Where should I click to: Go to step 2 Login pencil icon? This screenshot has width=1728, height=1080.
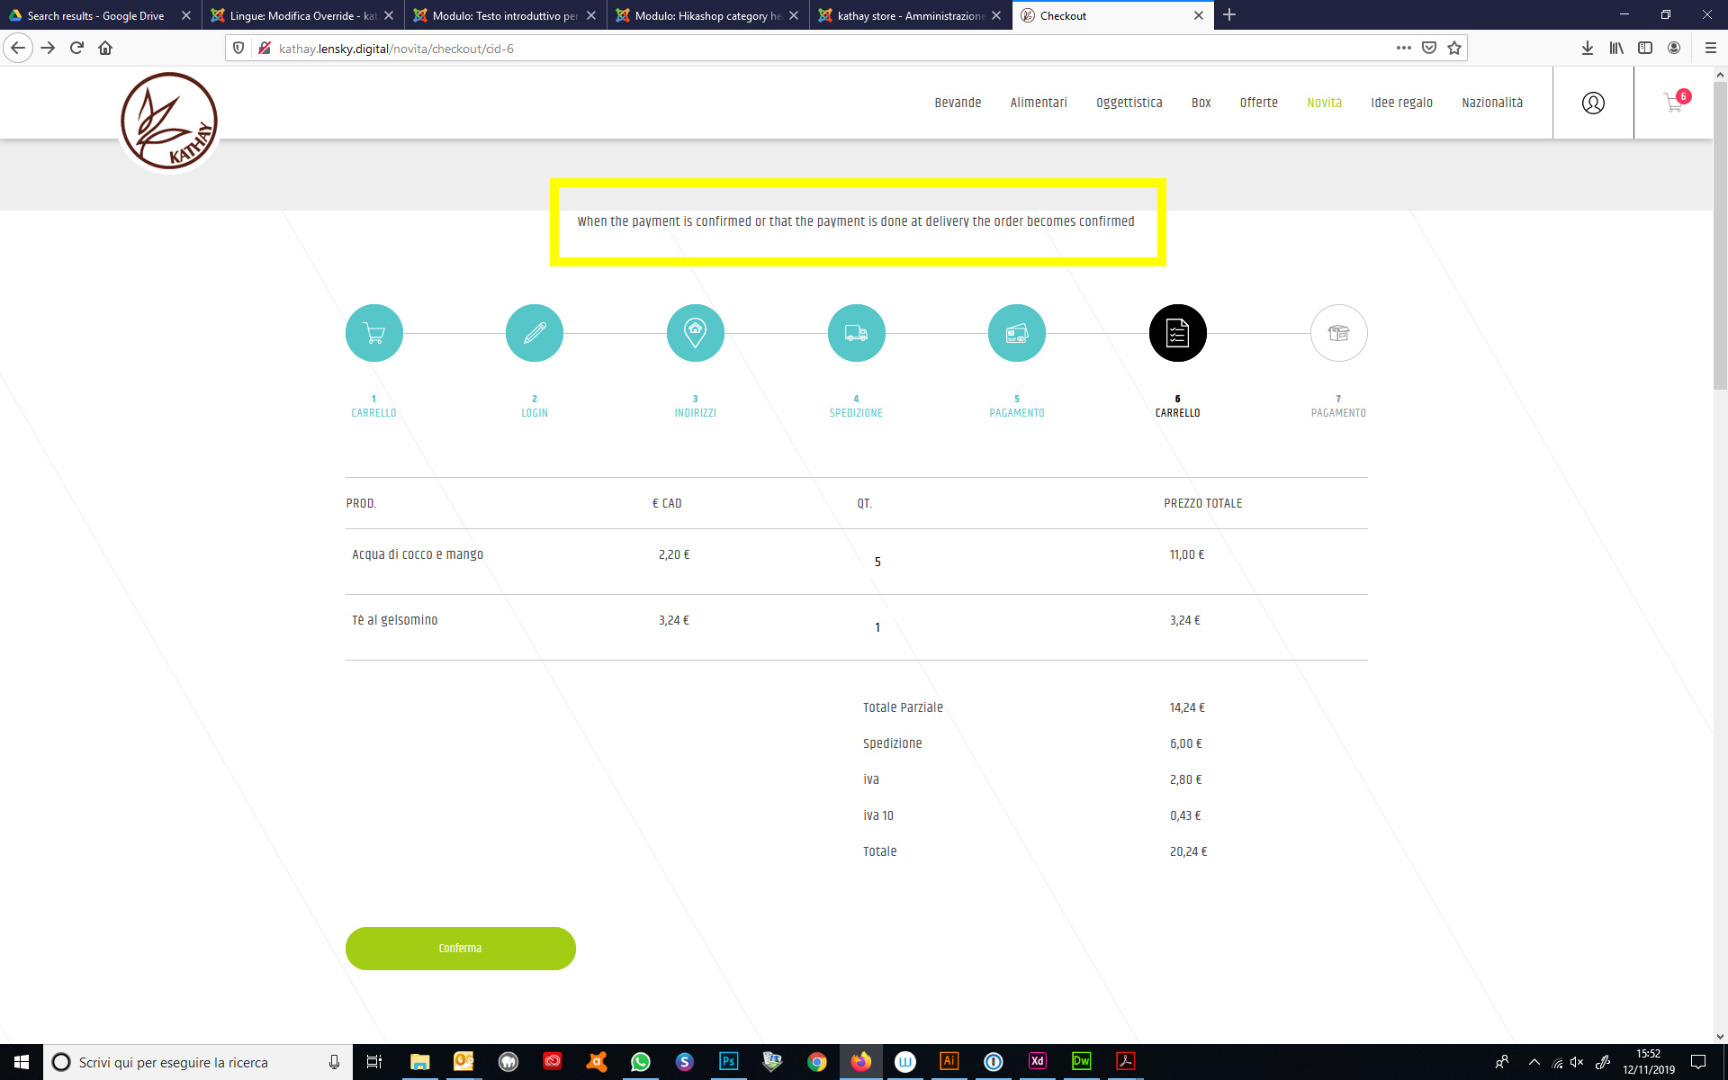tap(535, 333)
